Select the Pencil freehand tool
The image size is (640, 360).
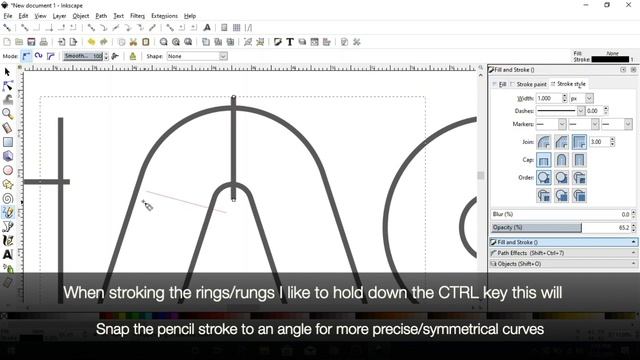coord(7,212)
